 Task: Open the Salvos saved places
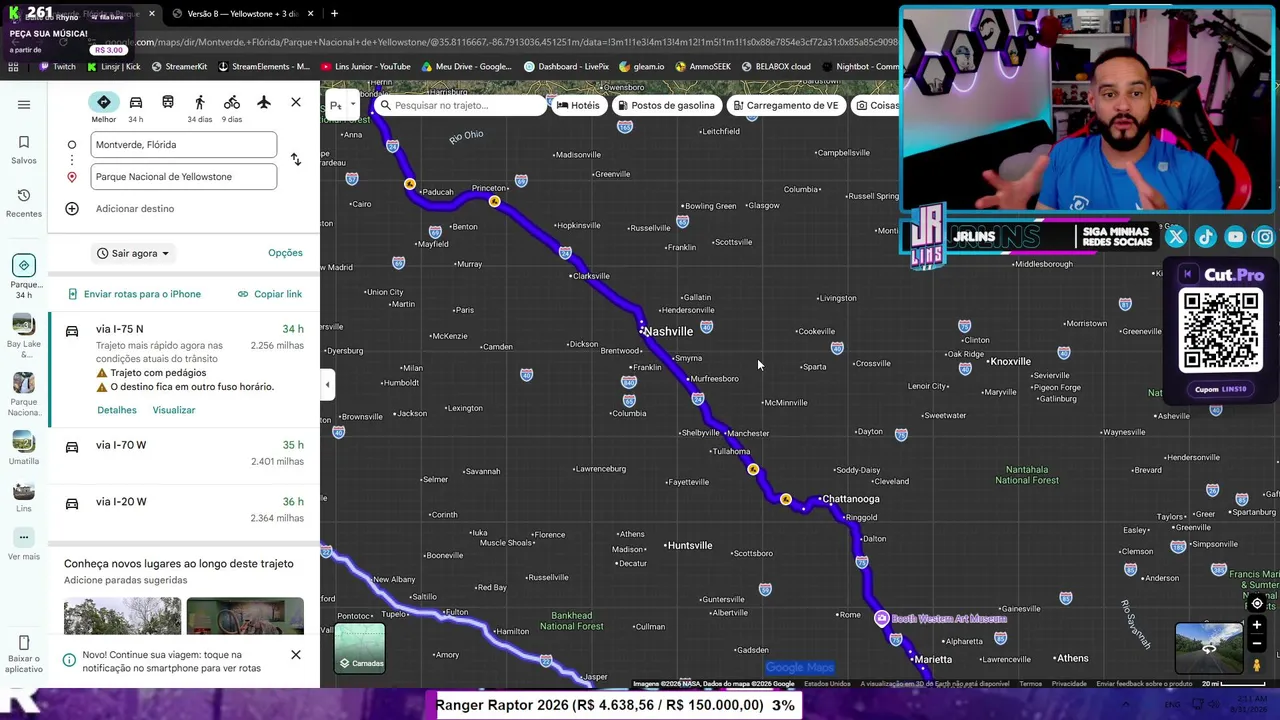coord(24,150)
